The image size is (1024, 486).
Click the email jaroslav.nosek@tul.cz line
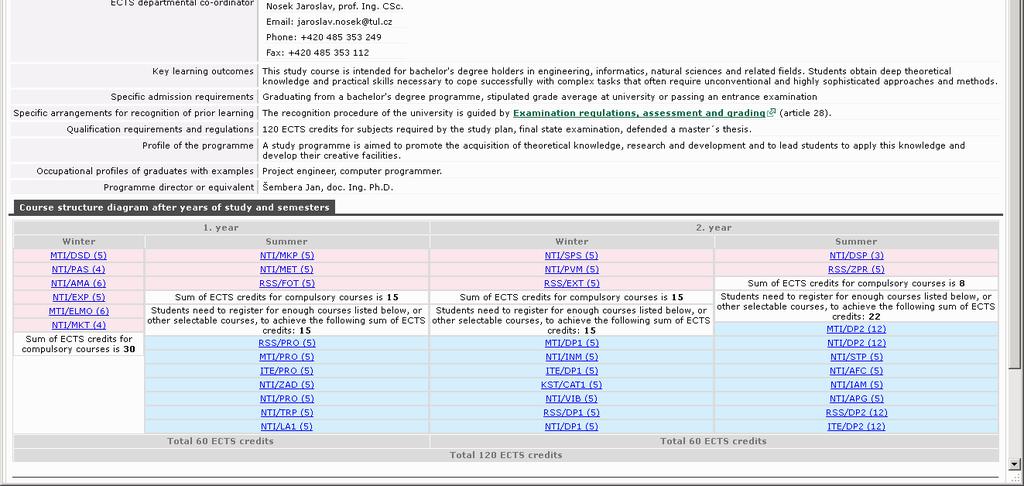tap(329, 22)
